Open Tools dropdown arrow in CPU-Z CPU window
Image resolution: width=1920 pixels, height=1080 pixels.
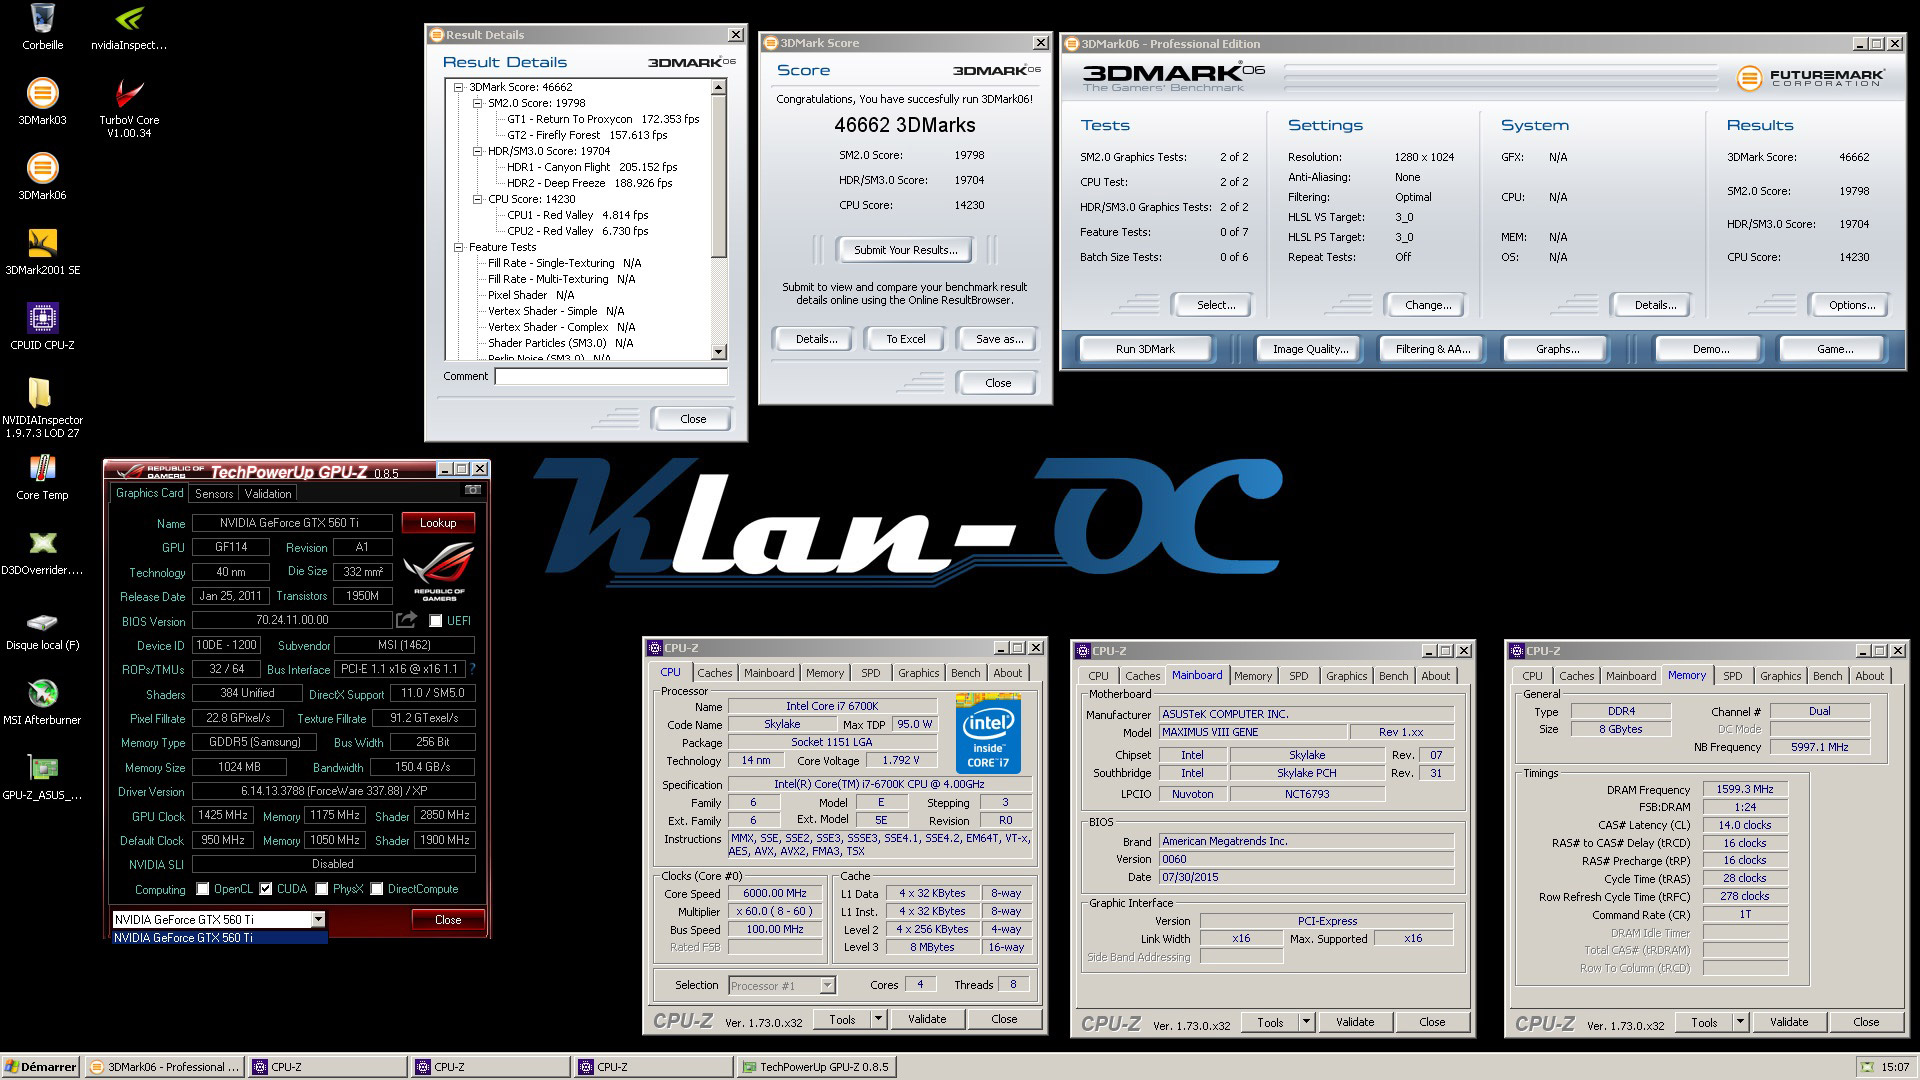click(x=878, y=1019)
